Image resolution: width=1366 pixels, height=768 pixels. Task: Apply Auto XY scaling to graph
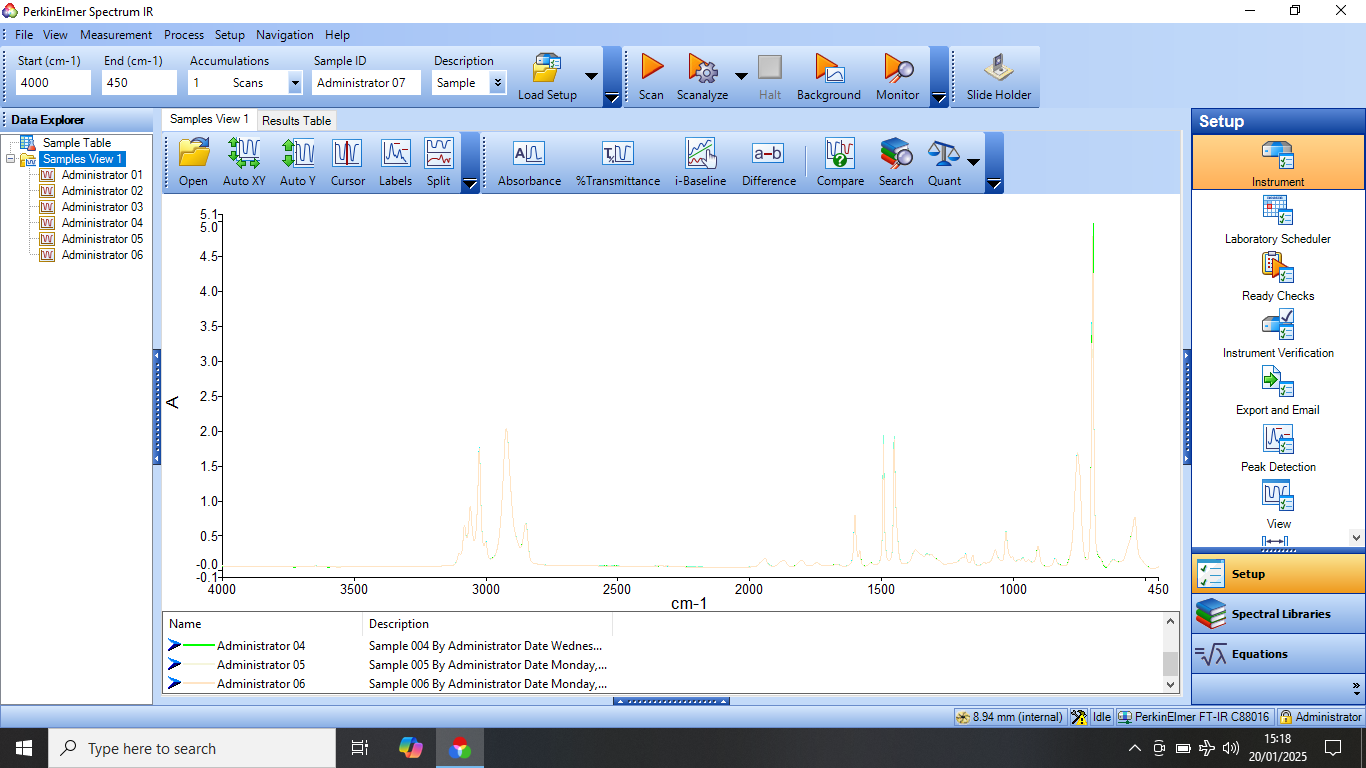click(x=244, y=154)
